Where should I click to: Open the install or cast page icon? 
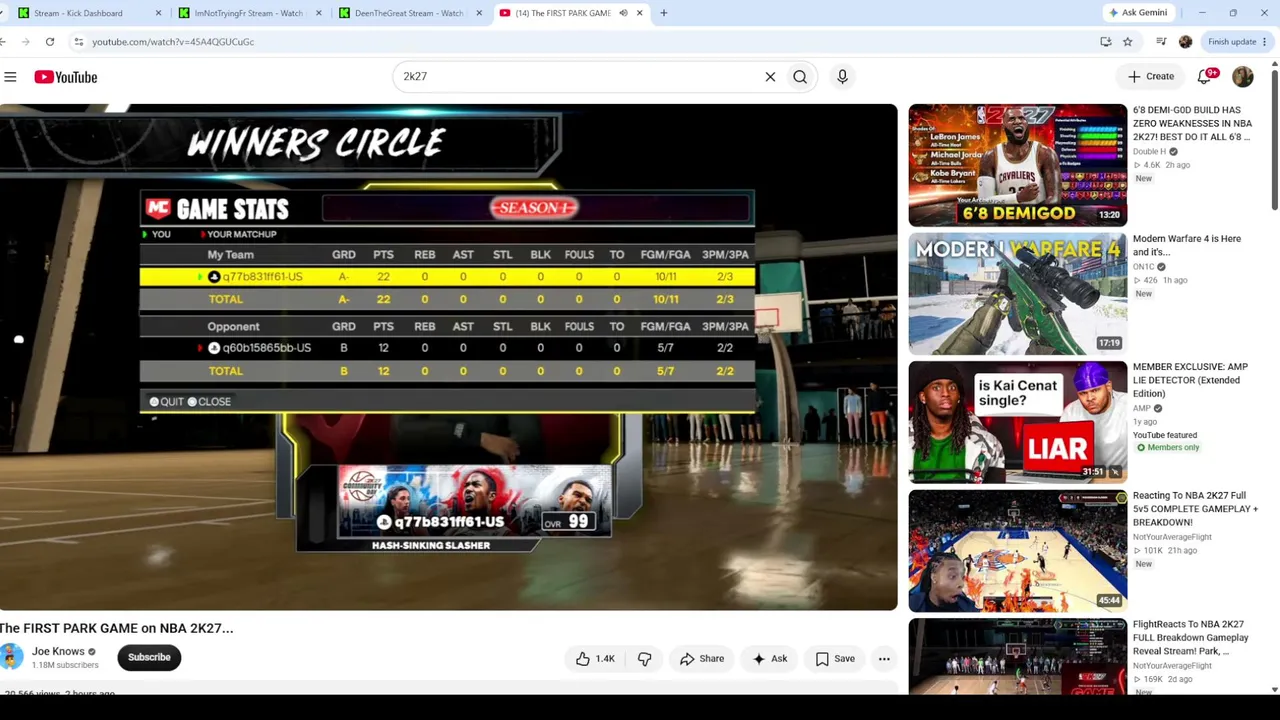[x=1105, y=42]
